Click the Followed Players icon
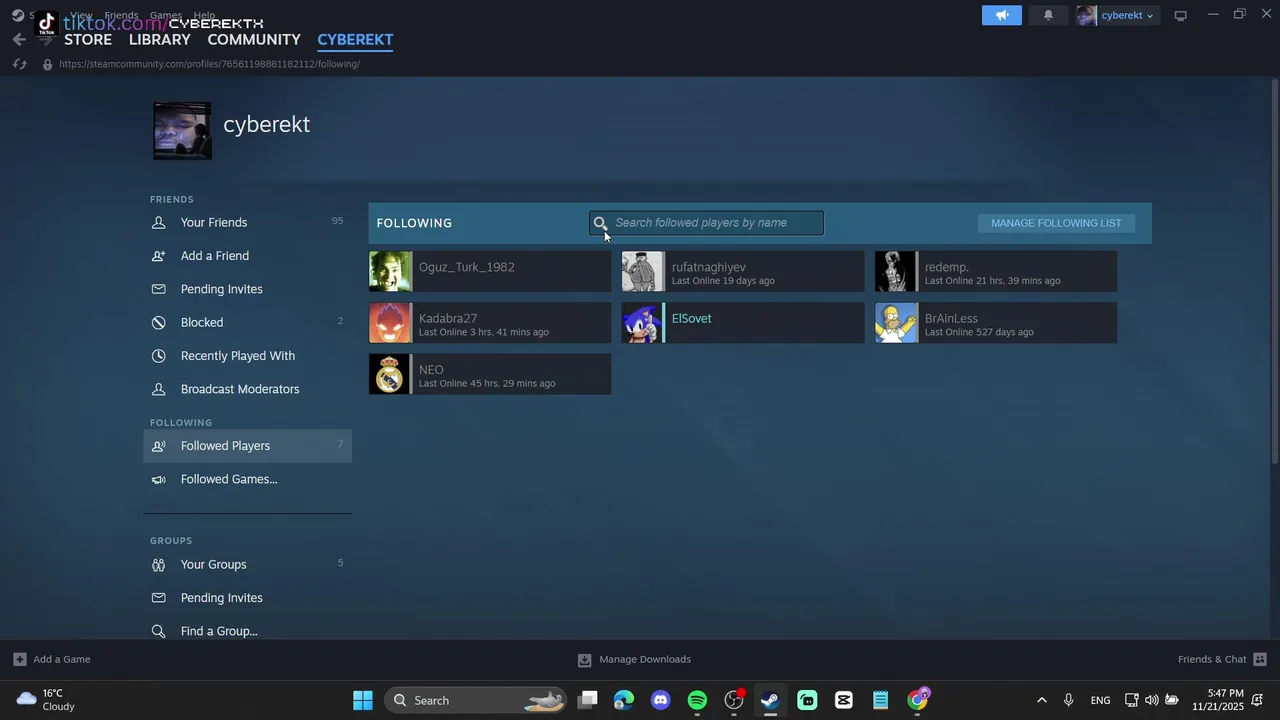Image resolution: width=1280 pixels, height=720 pixels. point(158,446)
